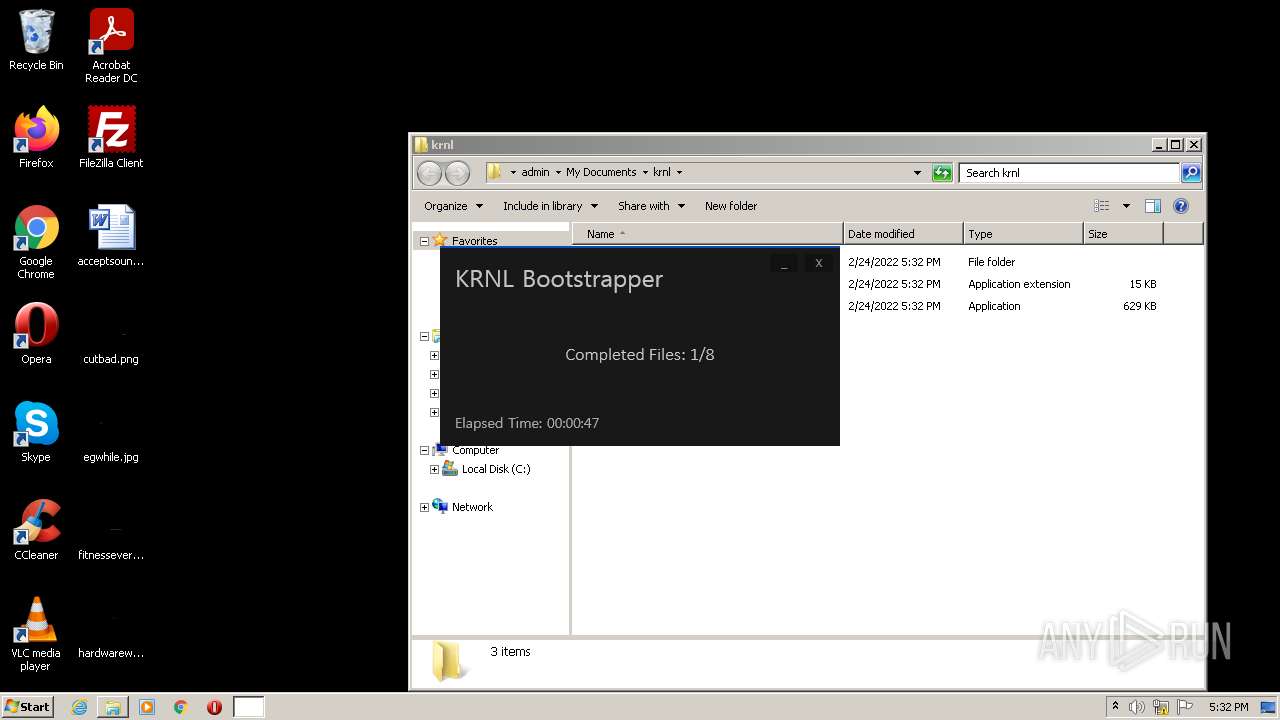Image resolution: width=1280 pixels, height=720 pixels.
Task: Select the Application extension row
Action: point(1020,284)
